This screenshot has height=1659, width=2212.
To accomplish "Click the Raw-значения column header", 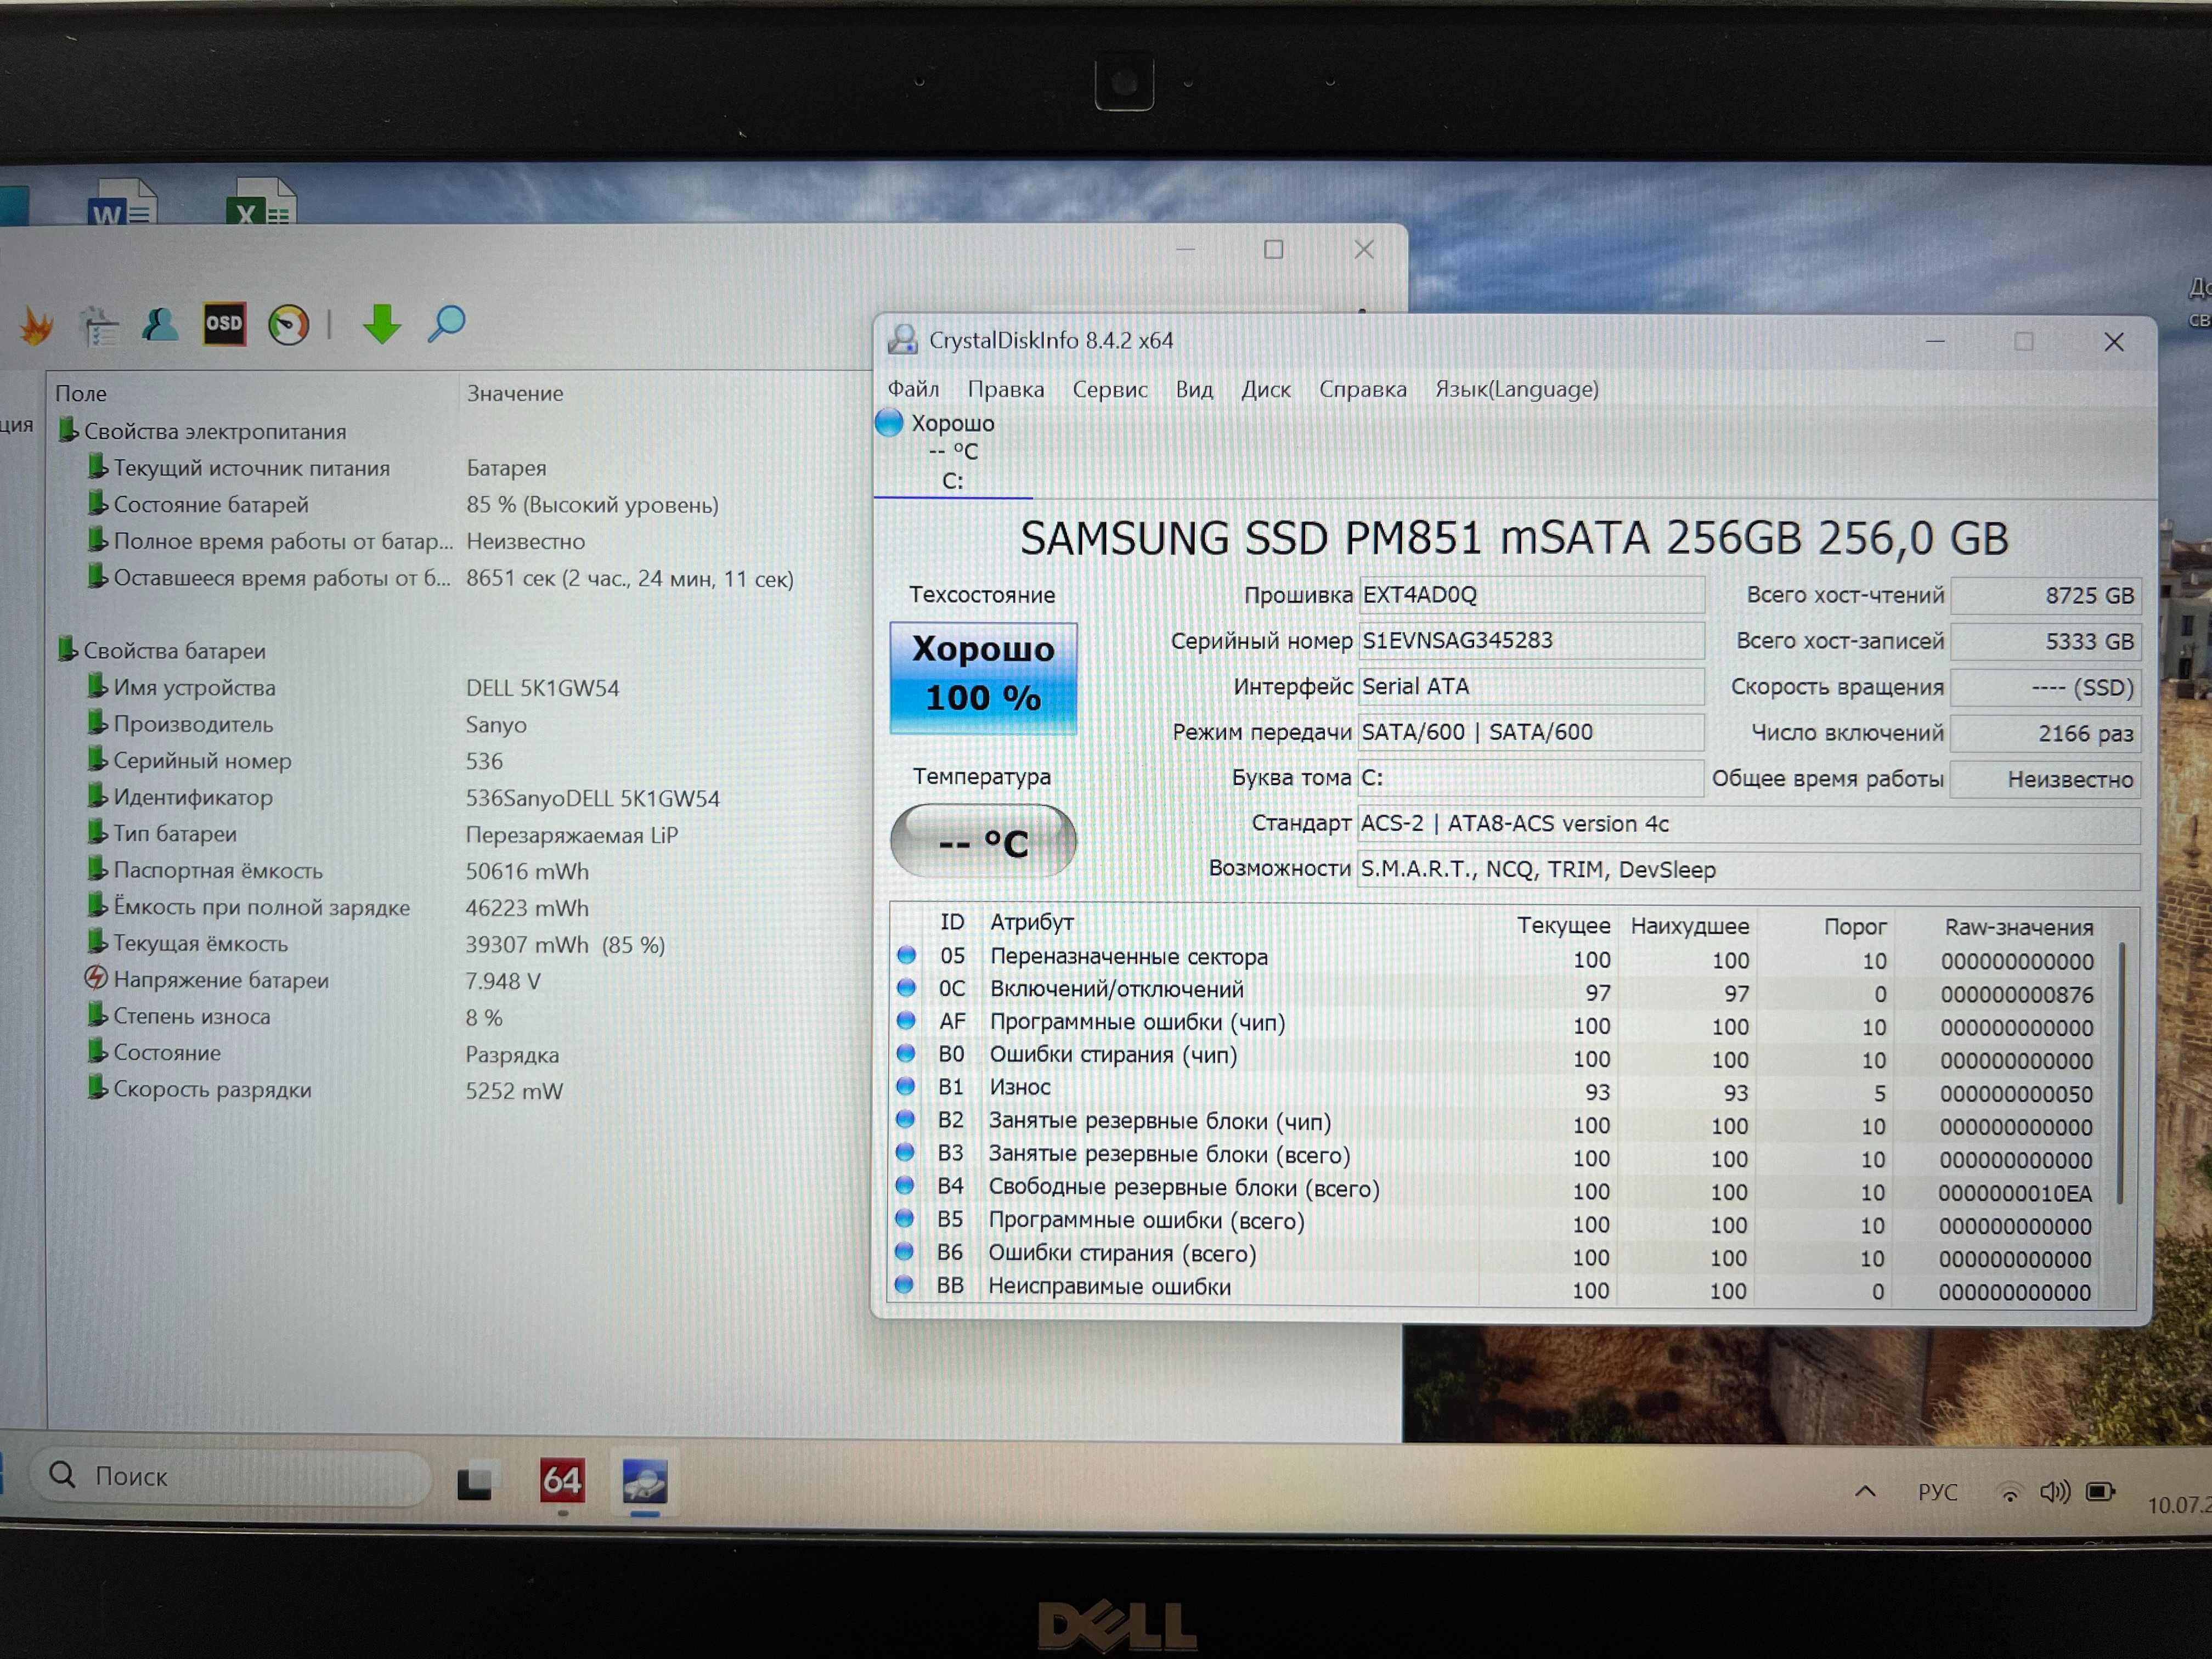I will point(2018,927).
